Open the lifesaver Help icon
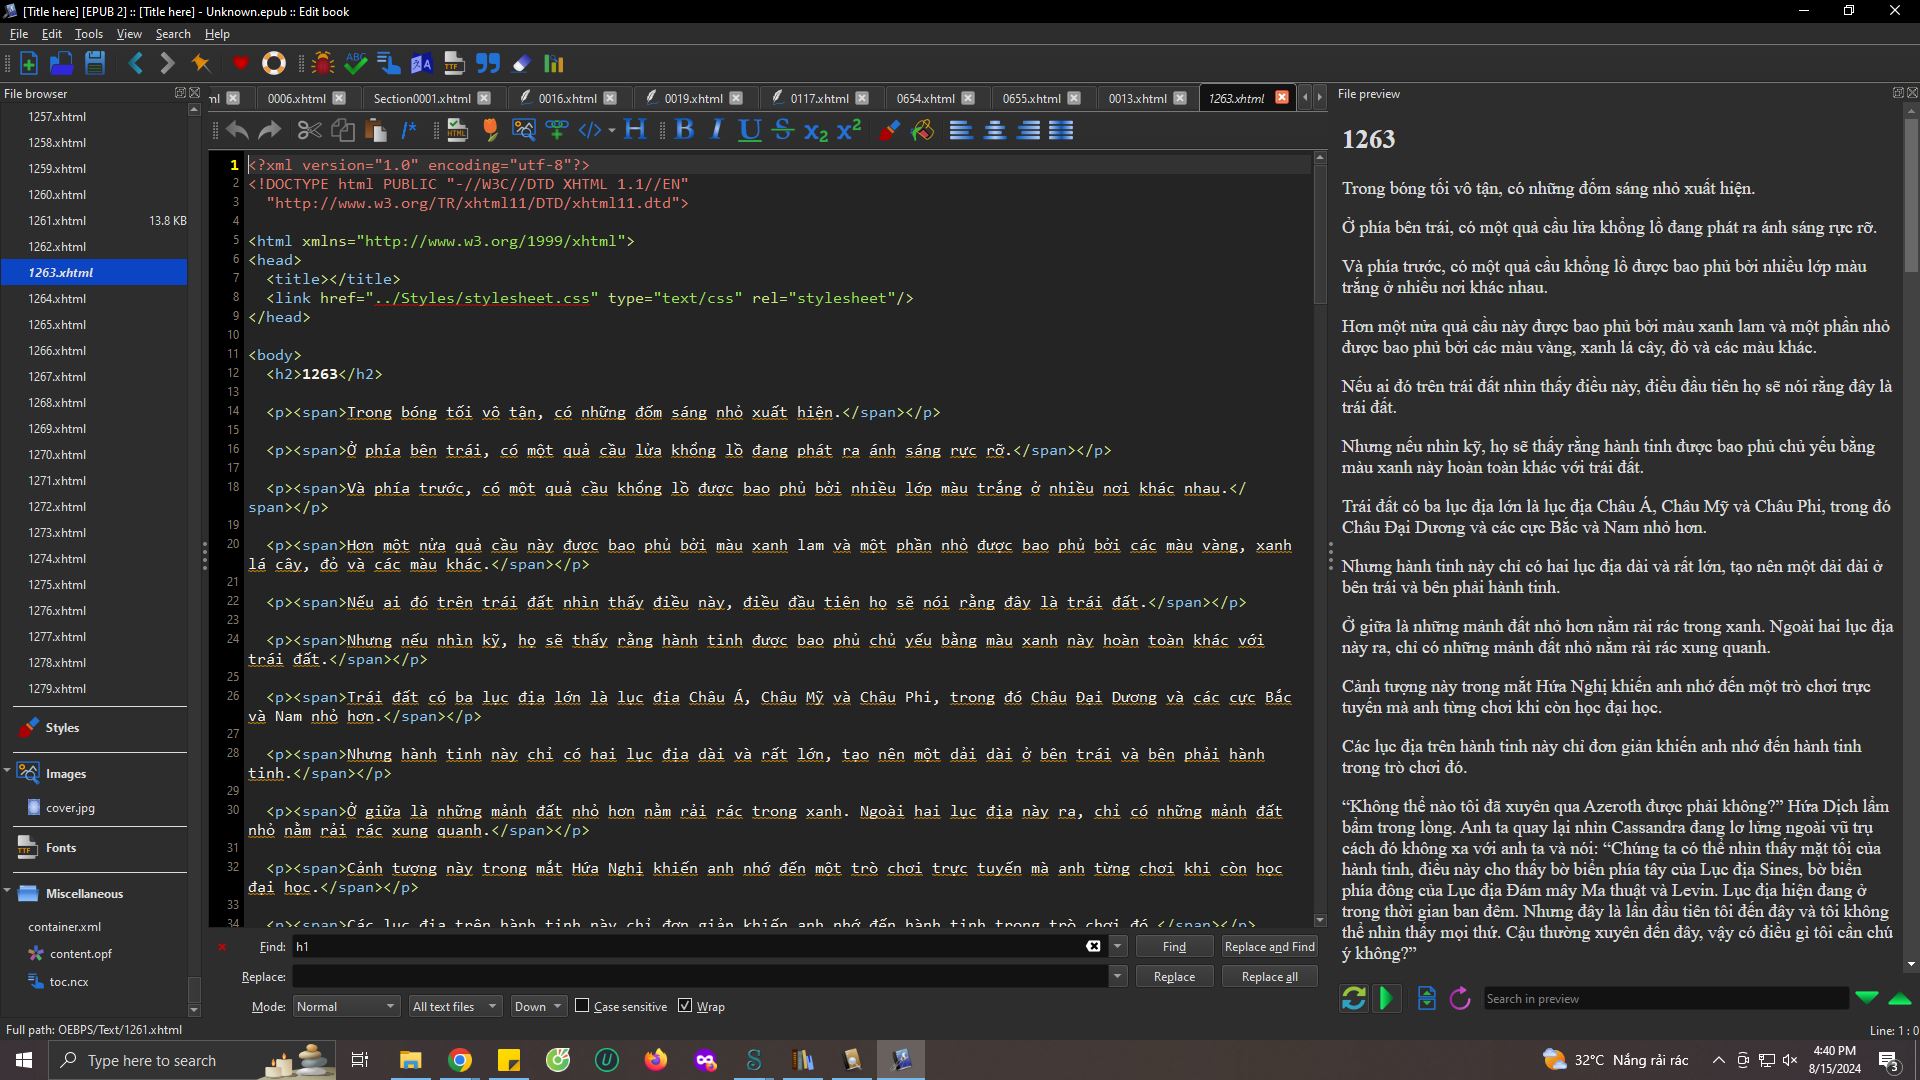This screenshot has height=1080, width=1920. (274, 64)
